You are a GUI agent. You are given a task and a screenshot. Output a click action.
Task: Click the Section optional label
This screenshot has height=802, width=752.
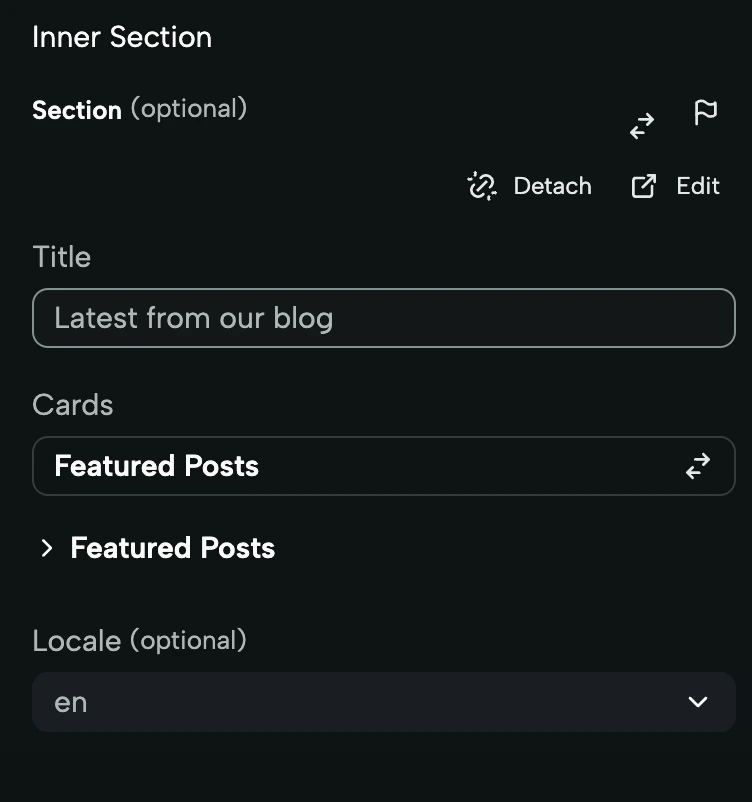point(140,109)
